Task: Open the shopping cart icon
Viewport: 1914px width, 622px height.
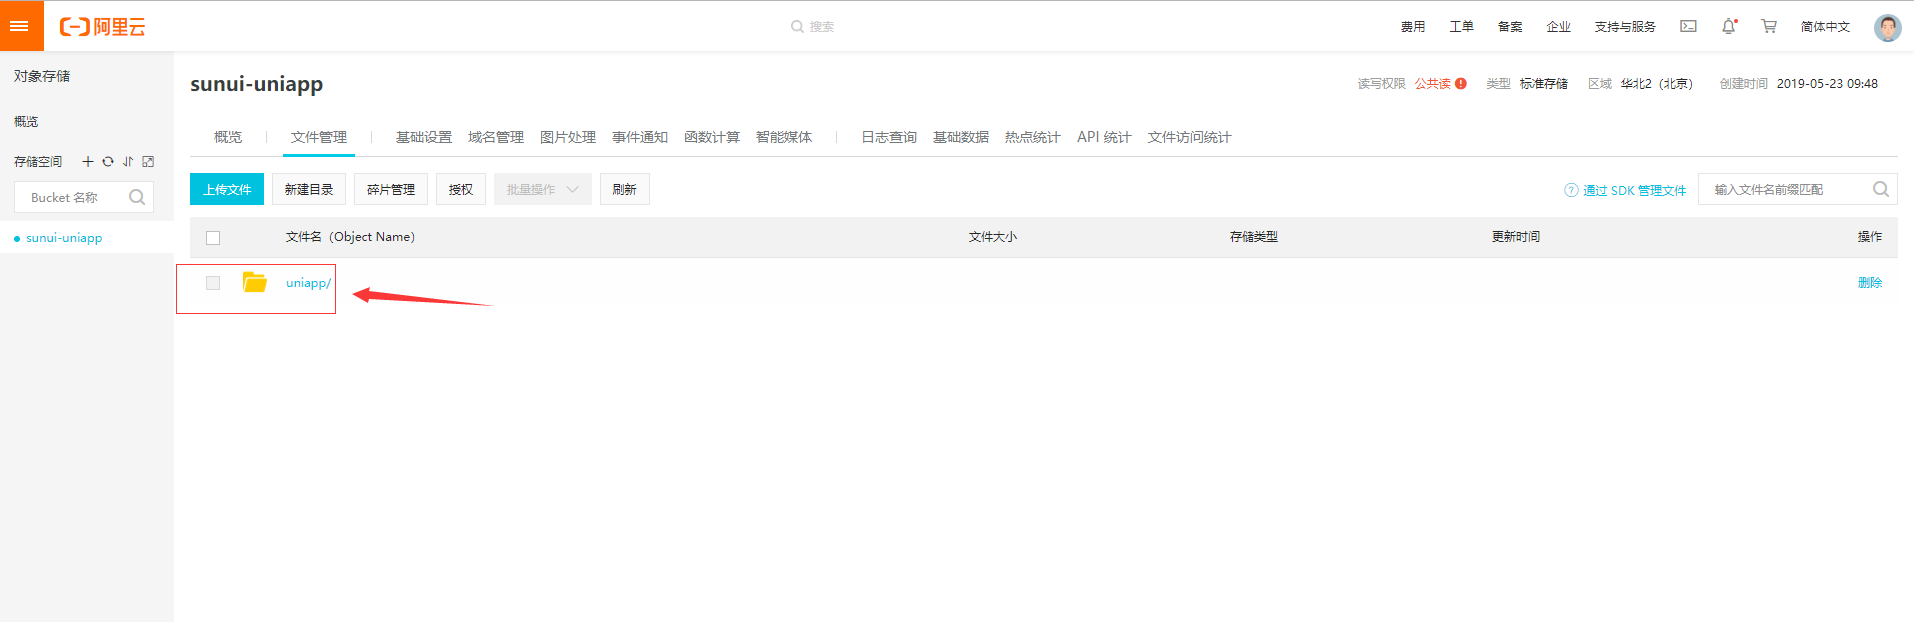Action: click(1769, 26)
